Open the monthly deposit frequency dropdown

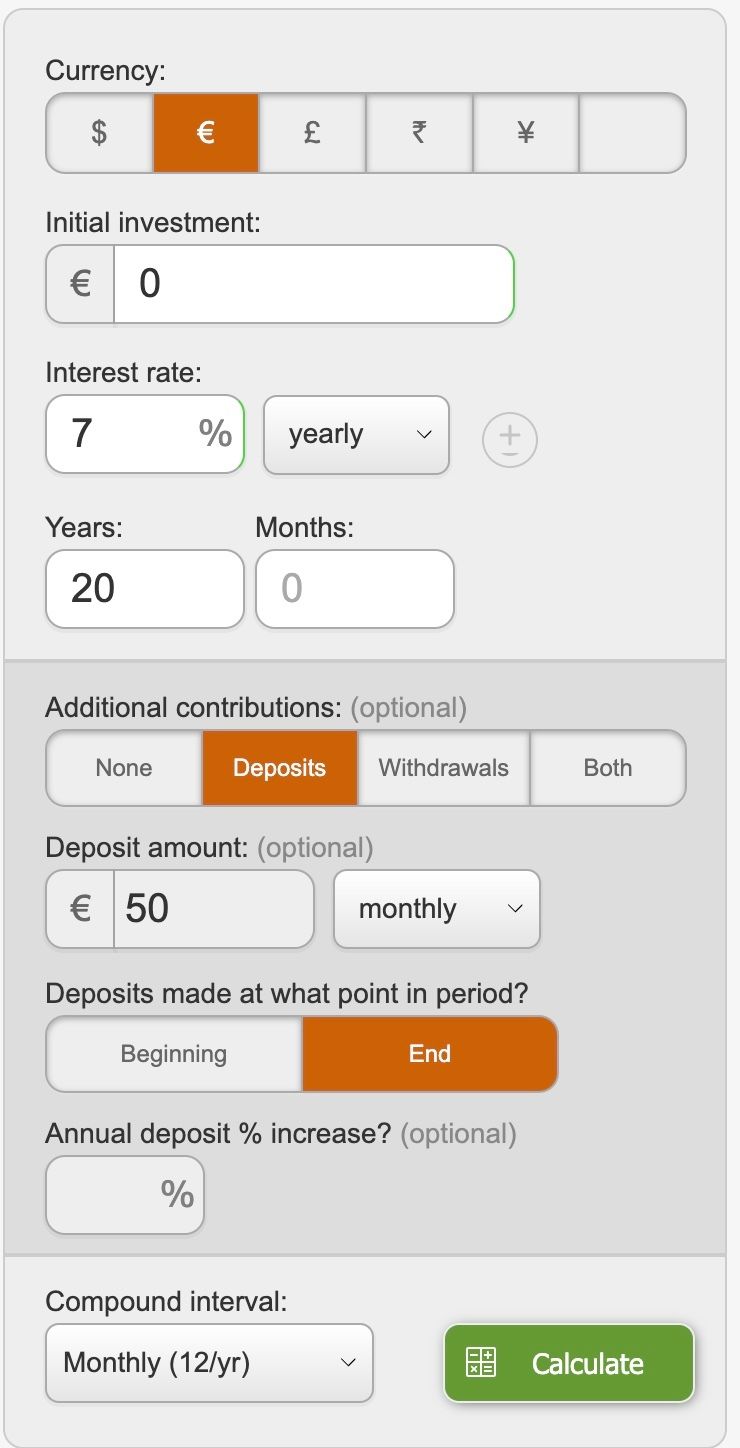click(x=437, y=909)
